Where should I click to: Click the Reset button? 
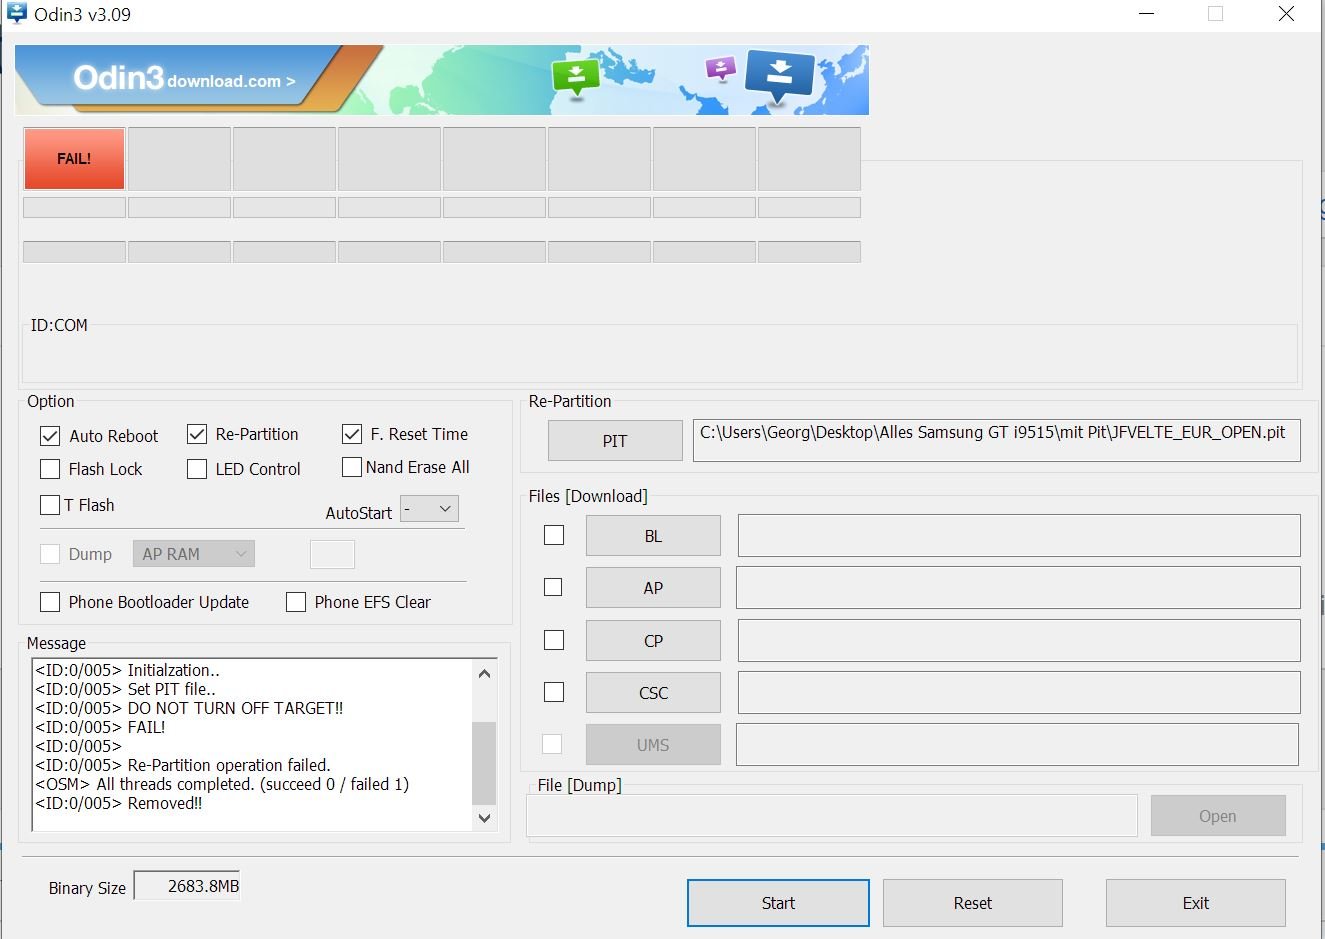[x=973, y=903]
